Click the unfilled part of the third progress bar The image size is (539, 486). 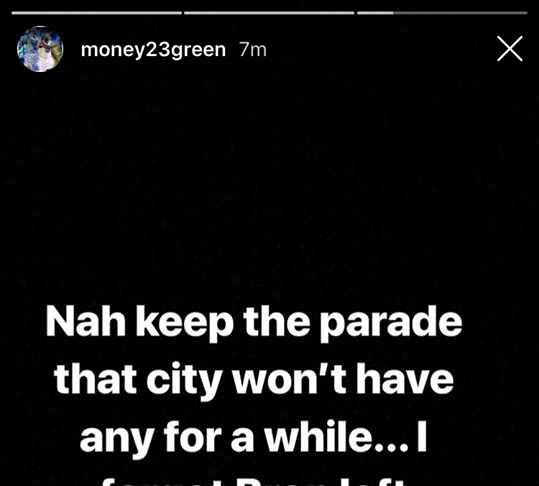coord(460,13)
